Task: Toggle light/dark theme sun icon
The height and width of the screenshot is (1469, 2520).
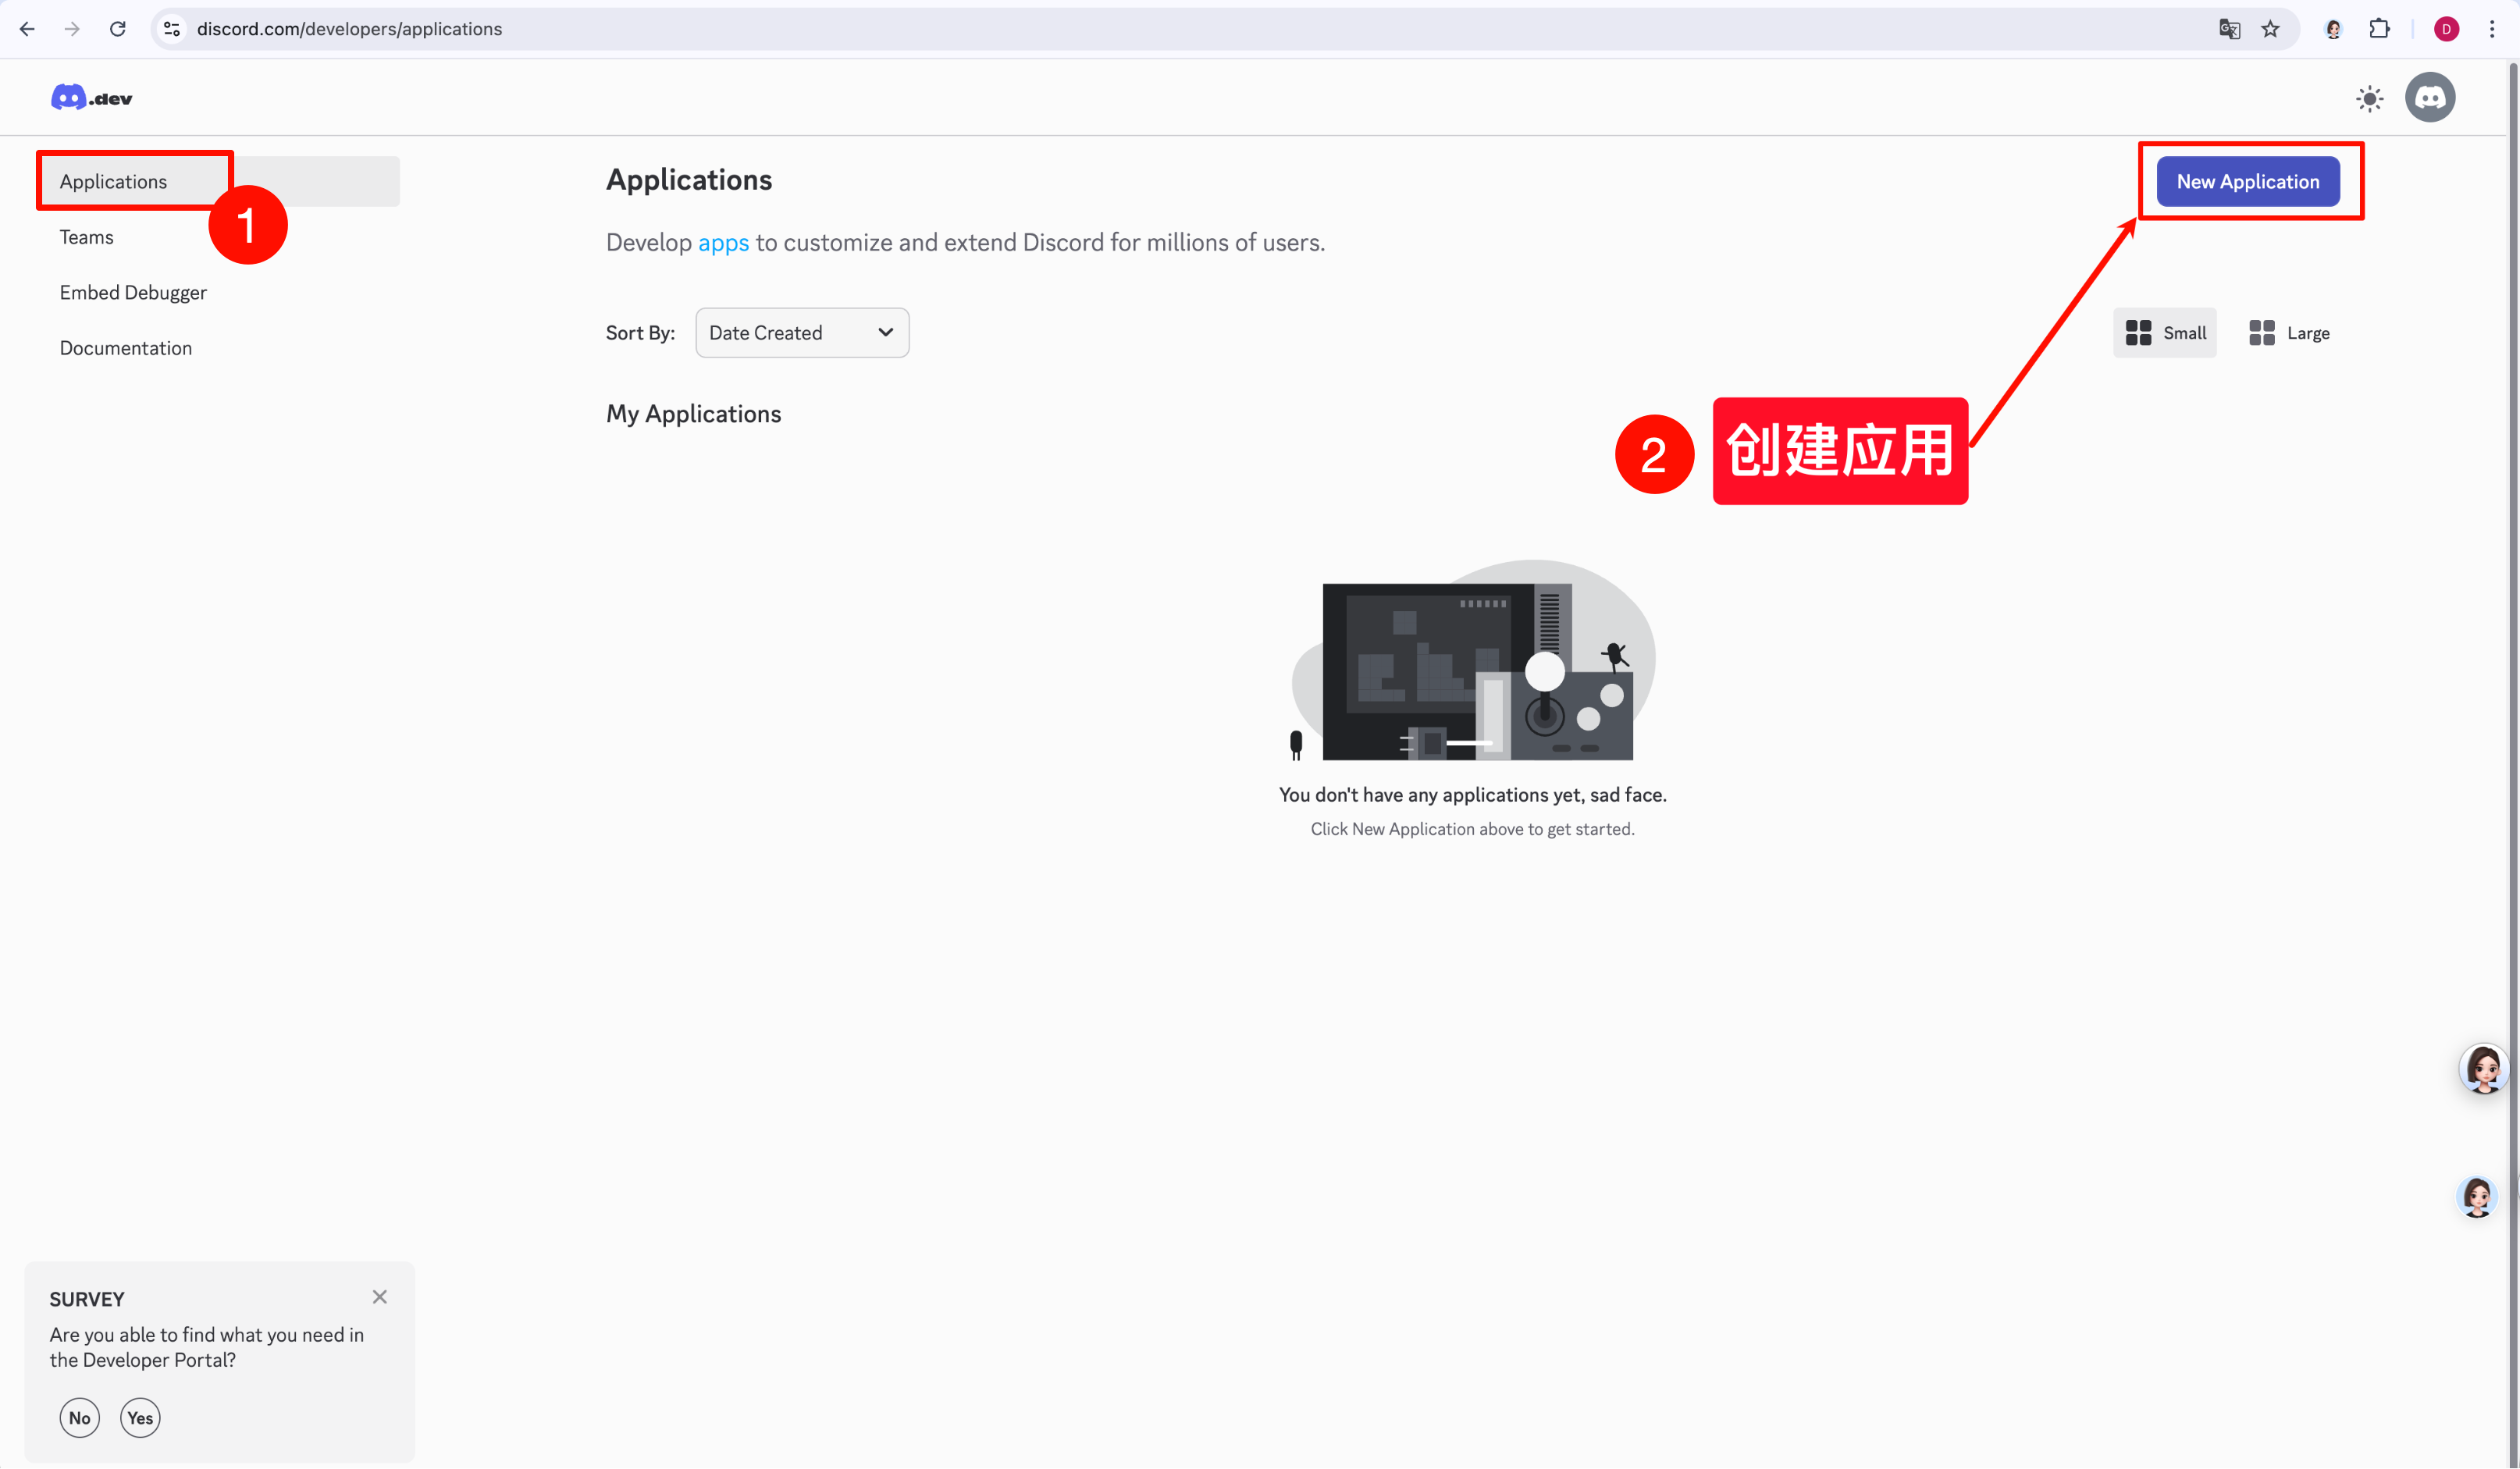Action: pos(2369,98)
